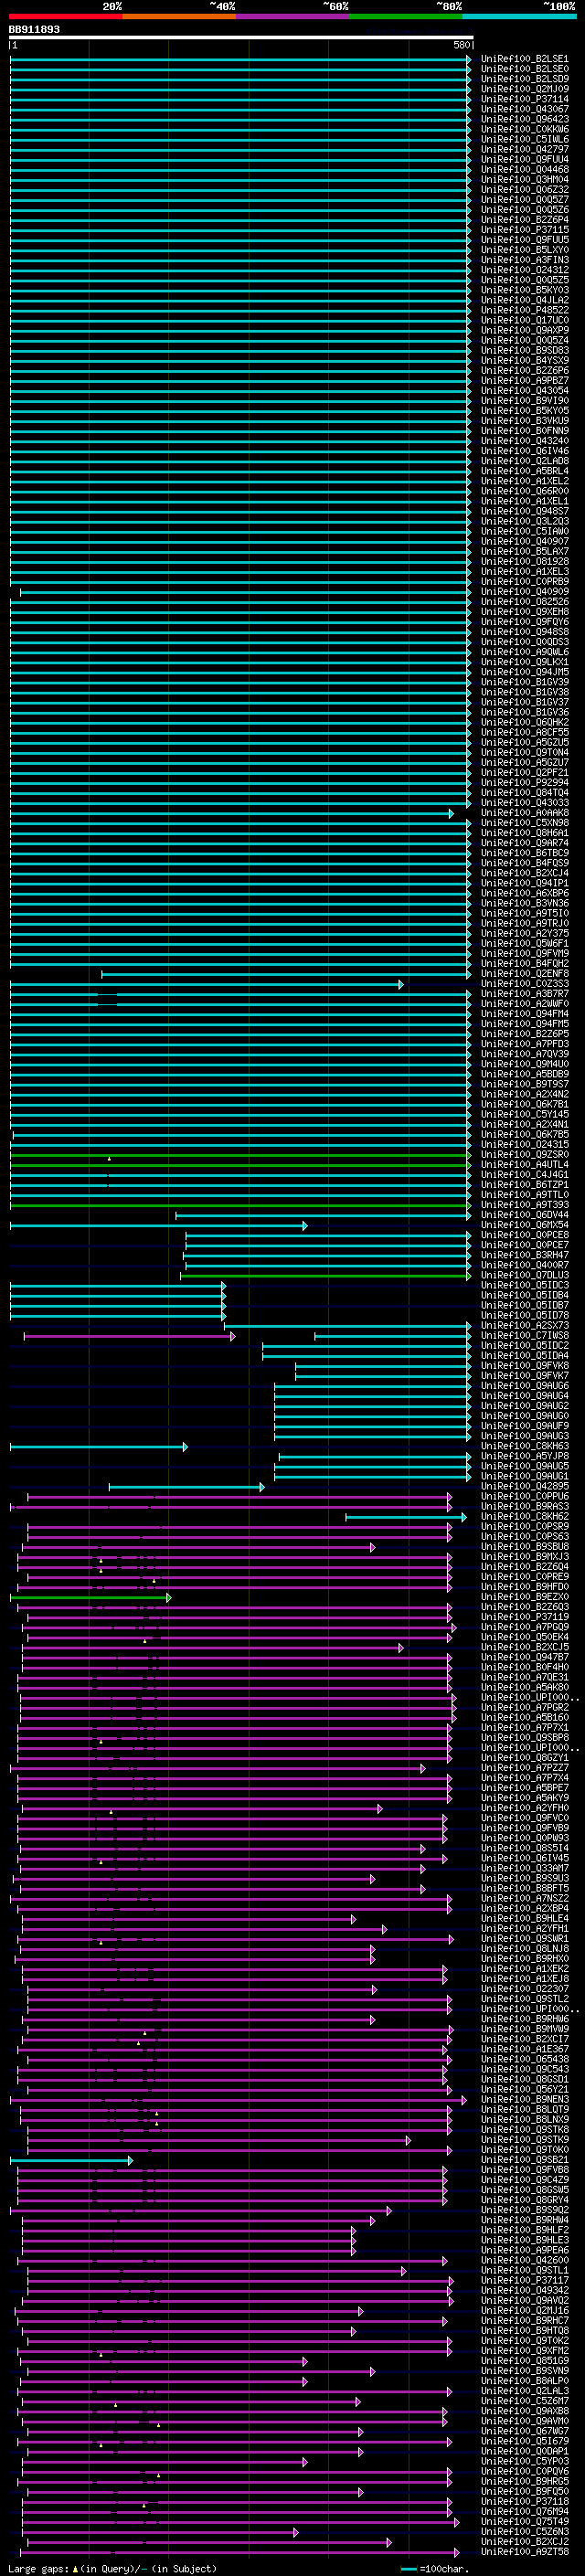This screenshot has height=2576, width=585.
Task: Click hit UniRef100_O24312
Action: point(525,270)
